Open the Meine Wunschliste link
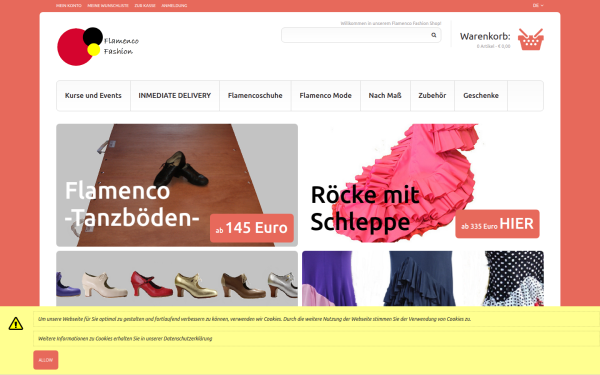 [x=108, y=6]
